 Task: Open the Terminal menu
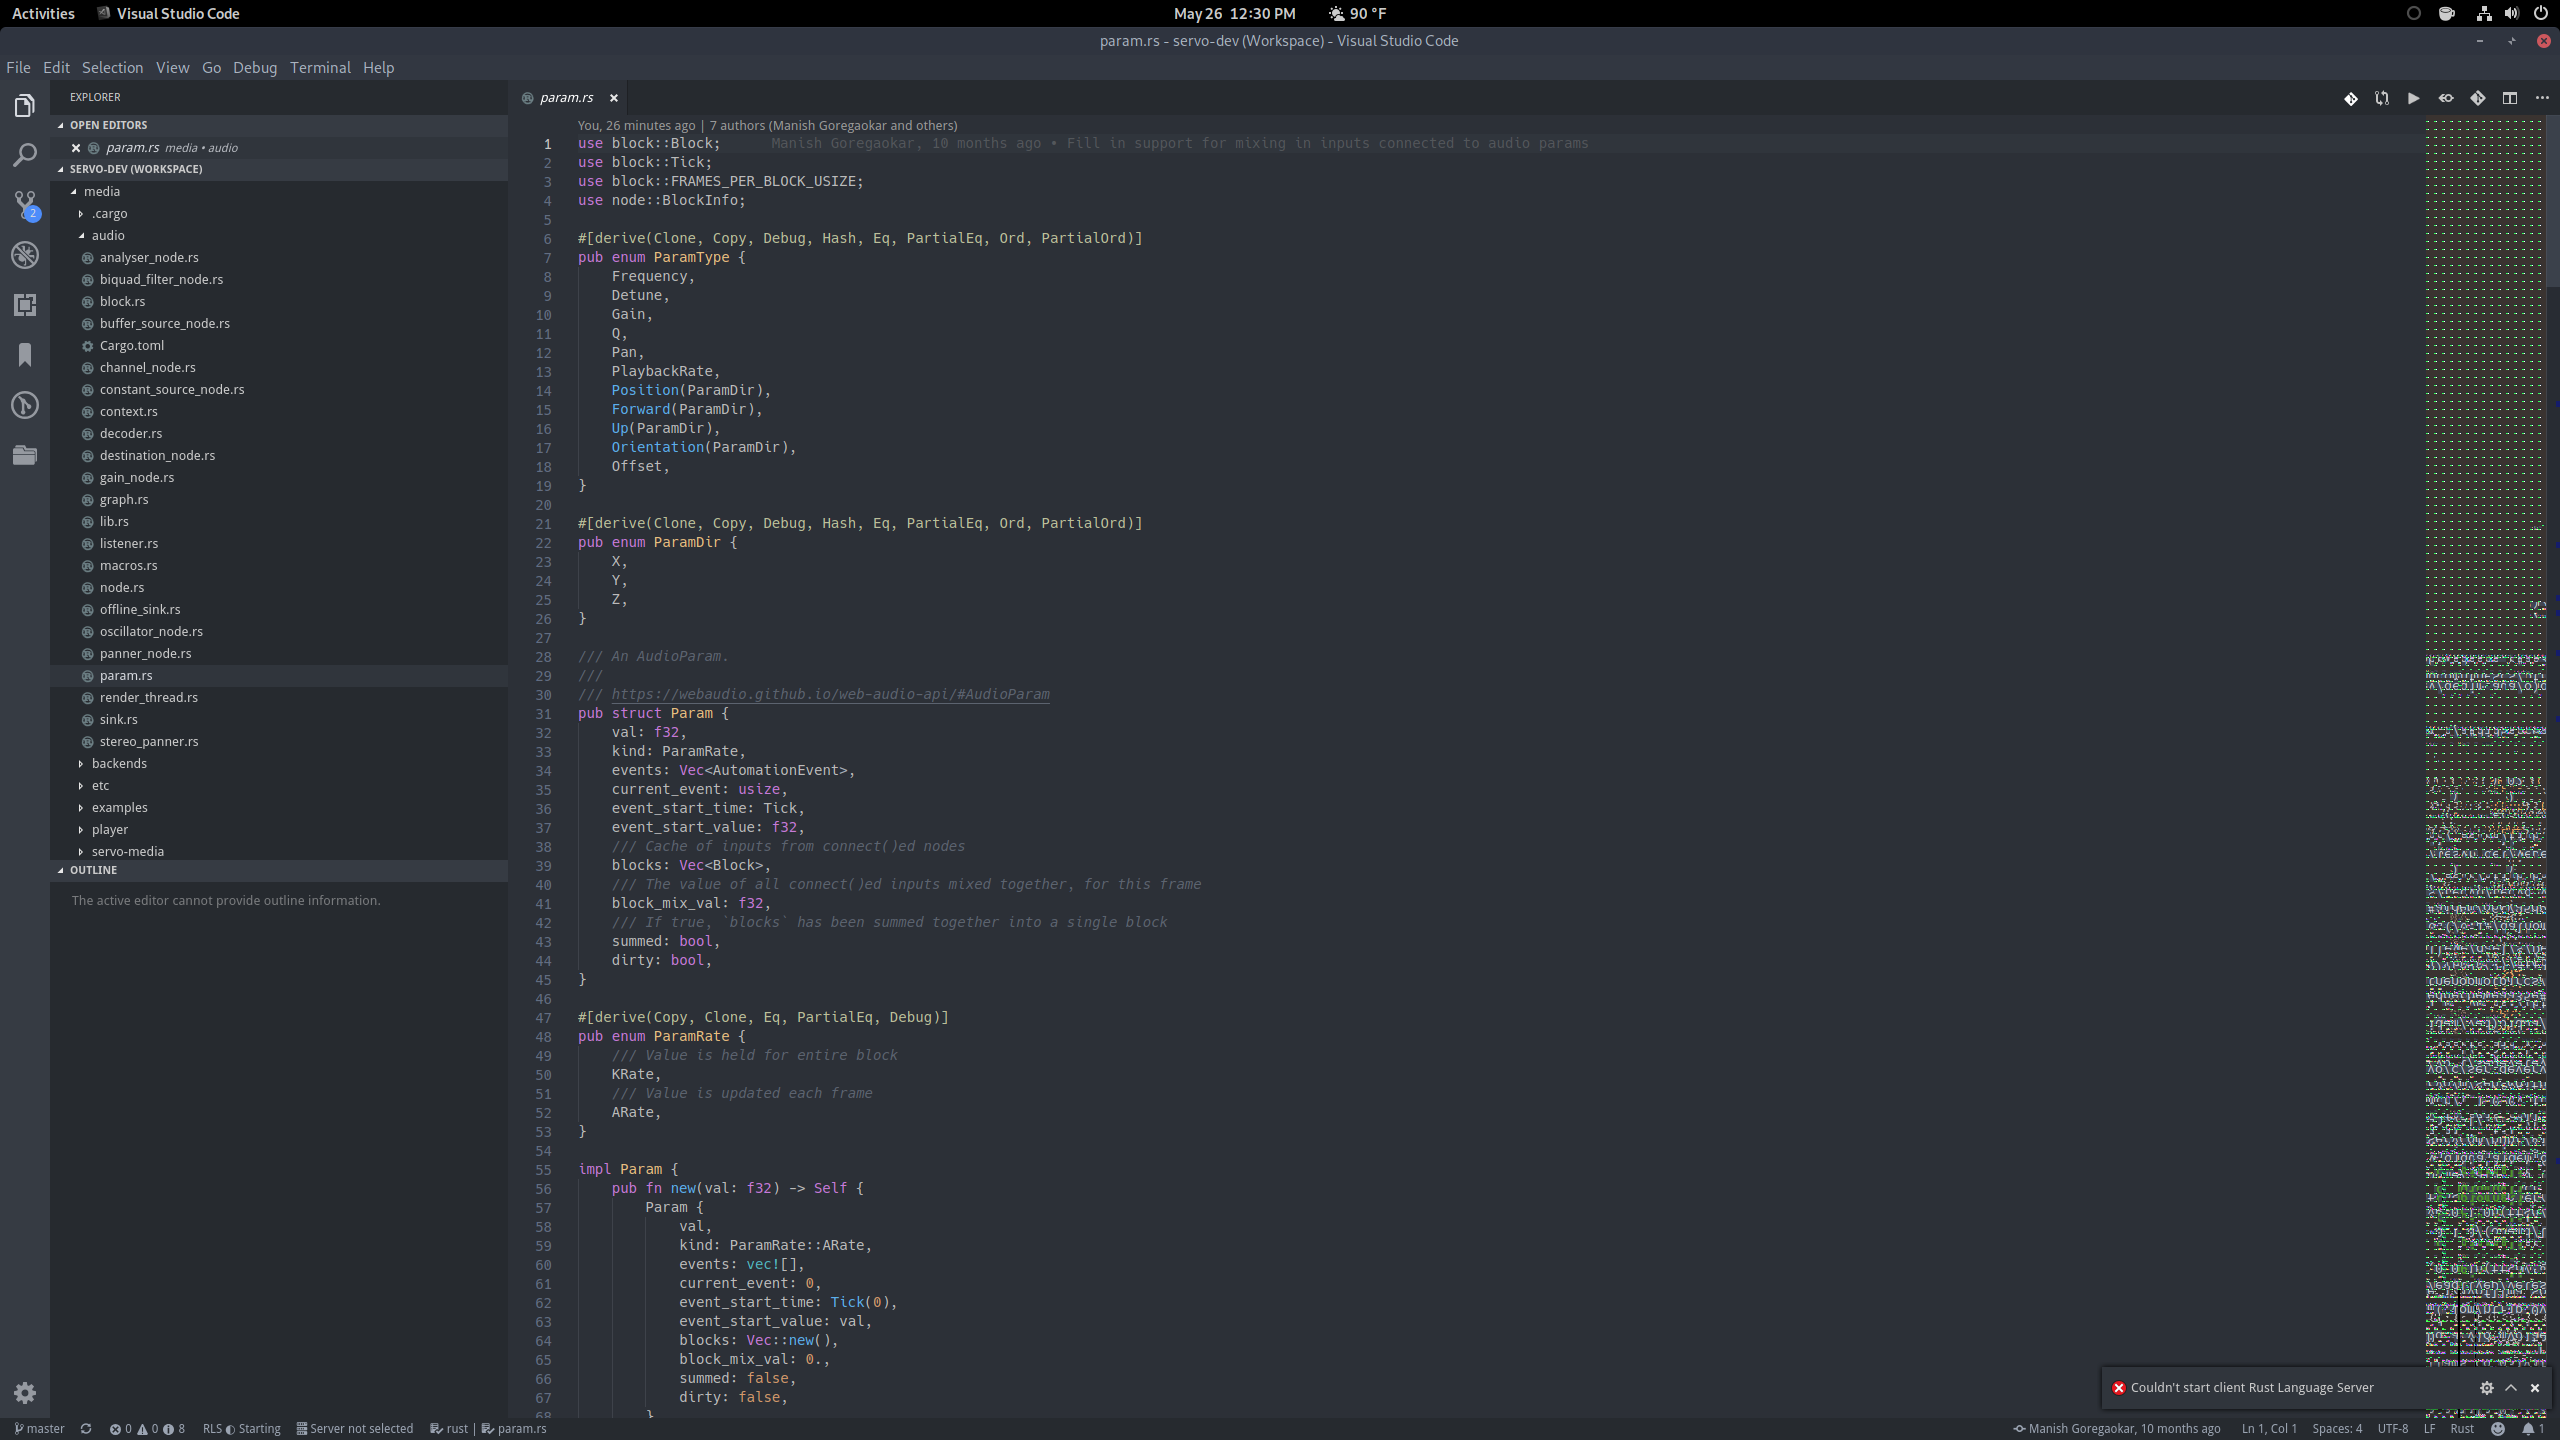click(319, 67)
